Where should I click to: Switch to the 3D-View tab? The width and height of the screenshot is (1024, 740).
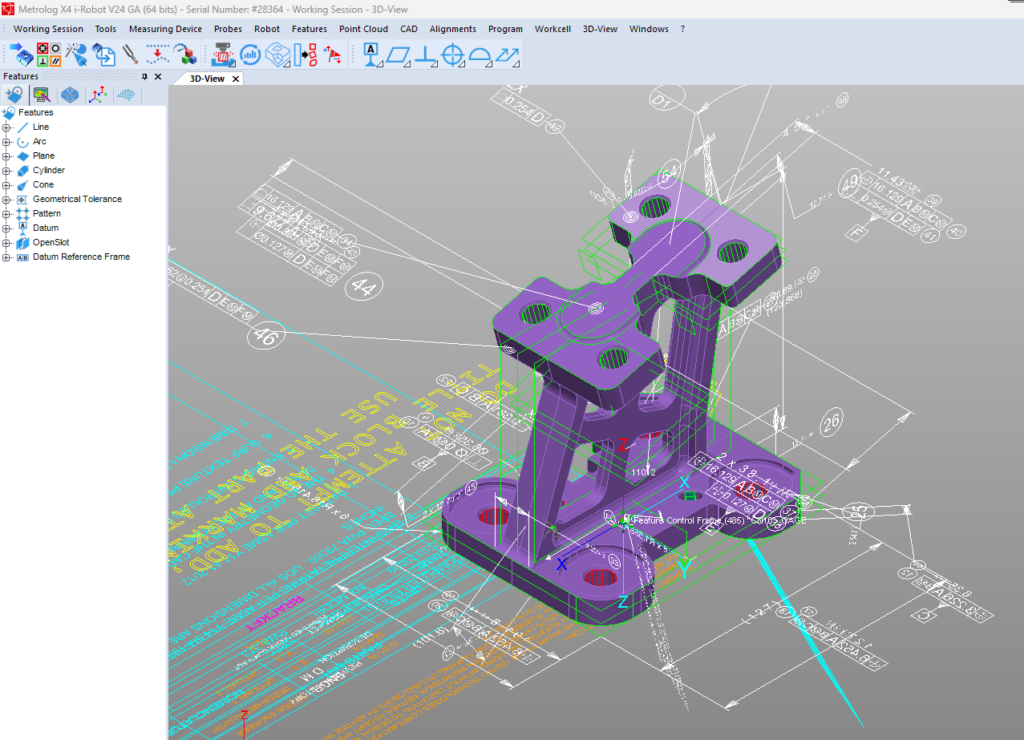(207, 78)
